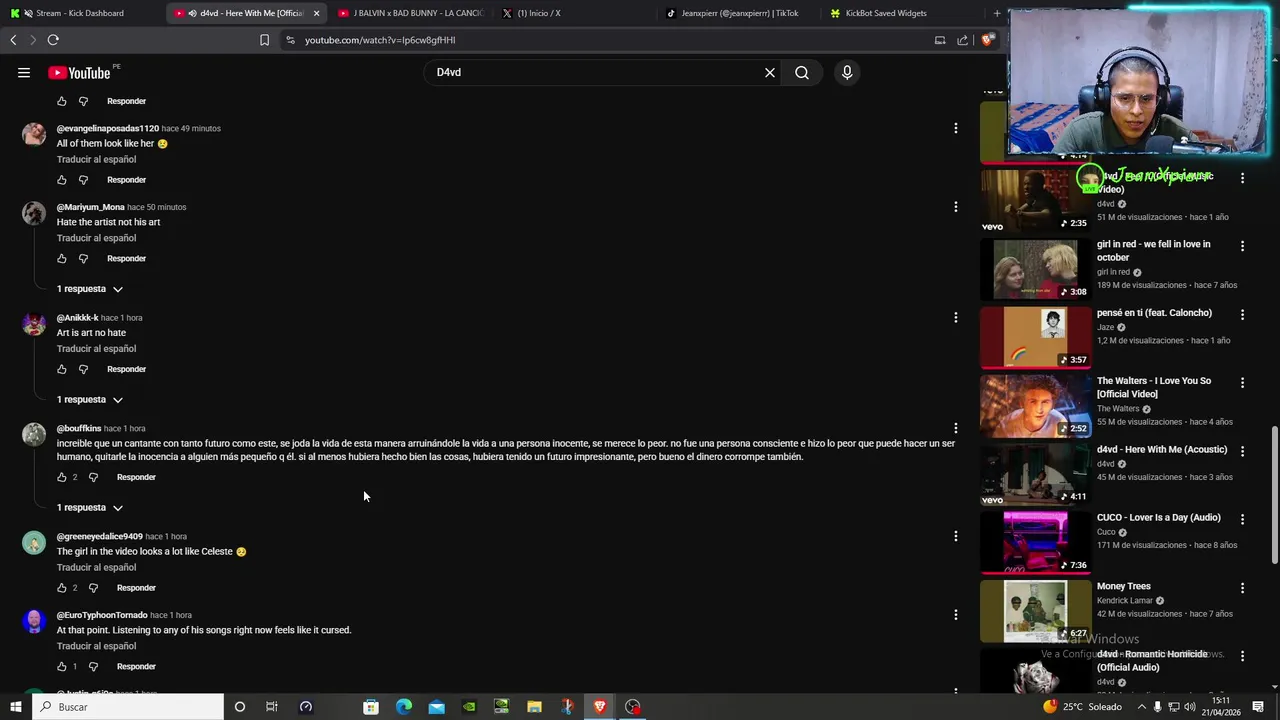Open Windows notification center icon
Image resolution: width=1280 pixels, height=720 pixels.
[x=1258, y=707]
